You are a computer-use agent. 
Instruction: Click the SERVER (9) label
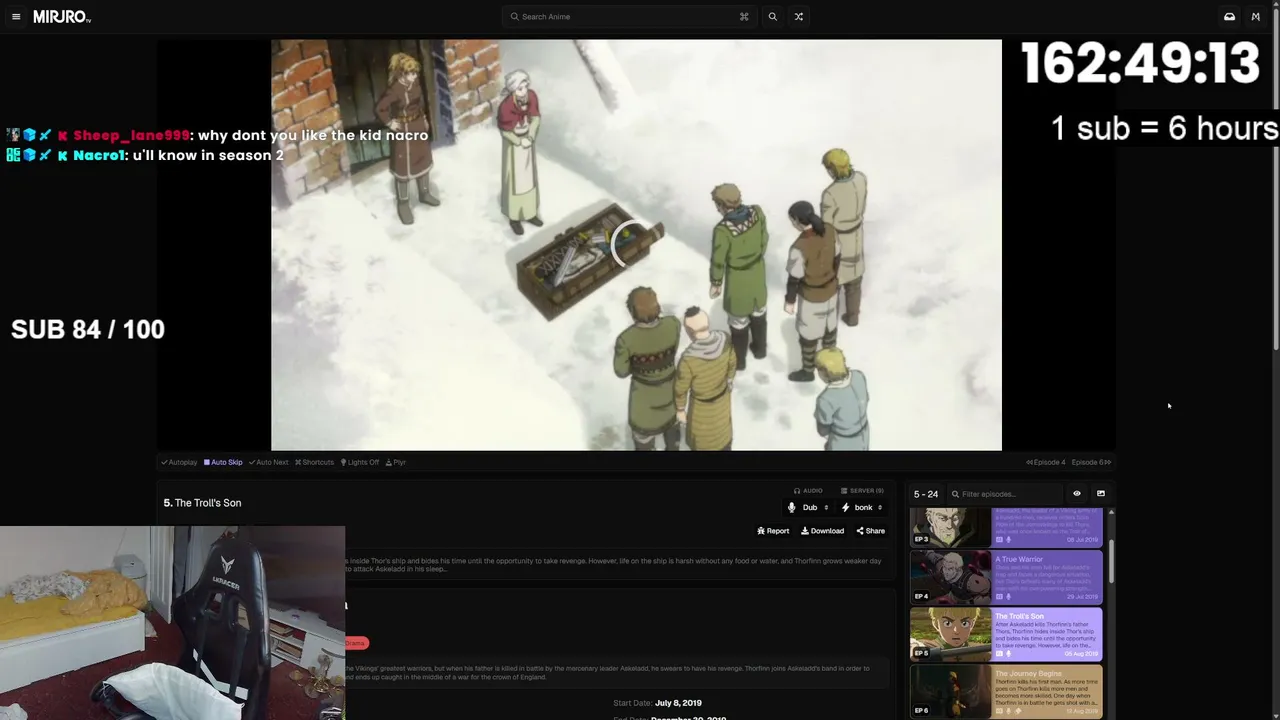tap(862, 491)
